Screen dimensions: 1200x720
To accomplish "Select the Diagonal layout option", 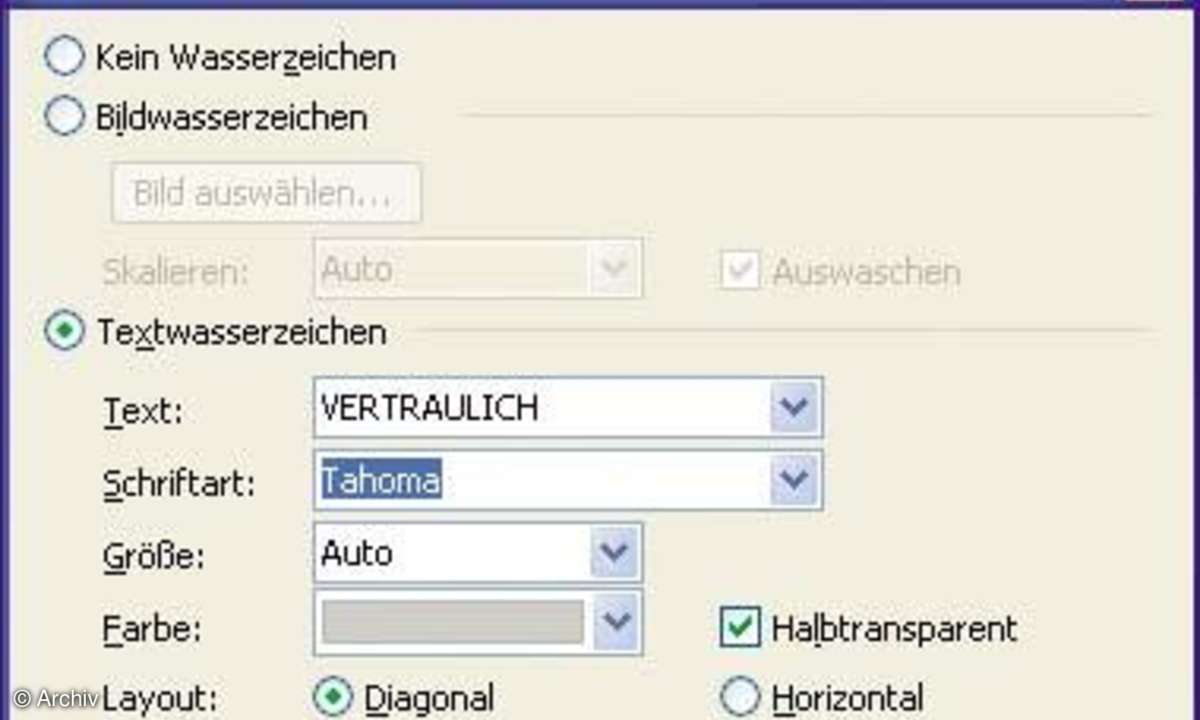I will (x=333, y=698).
